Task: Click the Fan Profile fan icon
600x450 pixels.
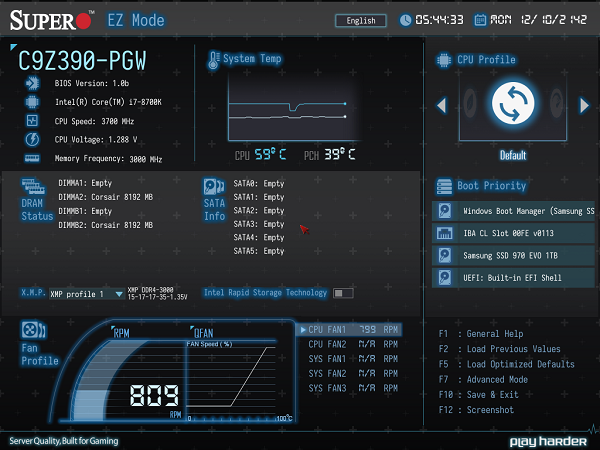Action: click(34, 330)
